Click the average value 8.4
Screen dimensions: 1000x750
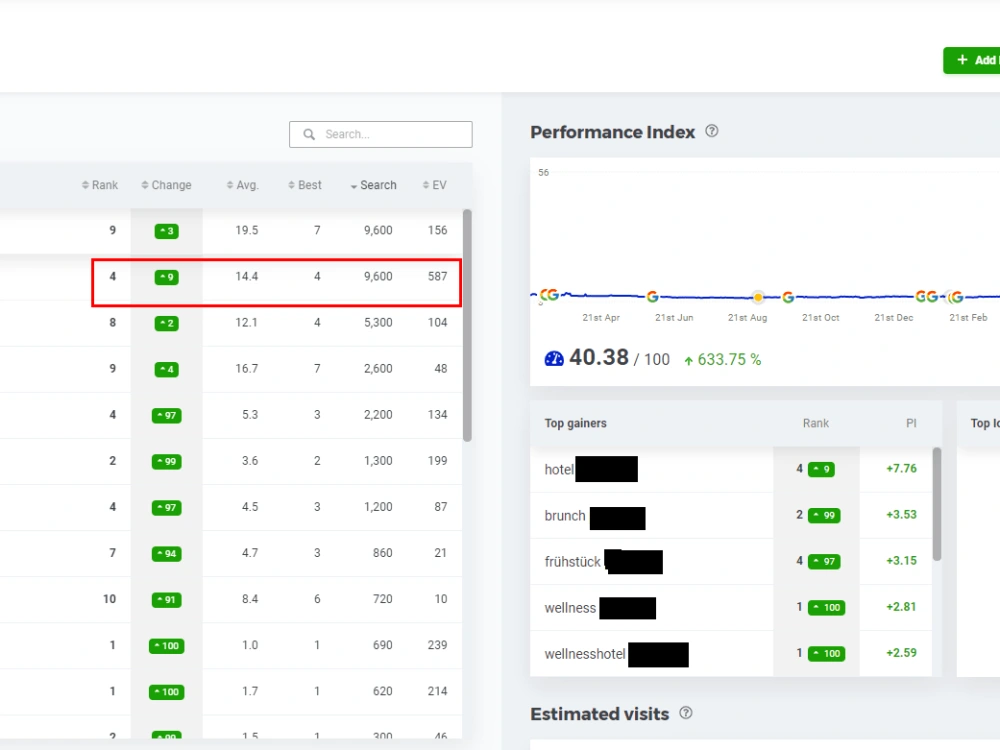point(250,599)
